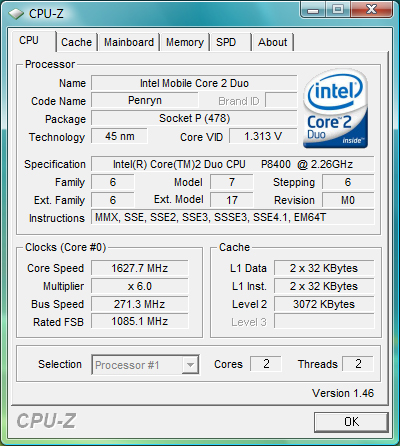
Task: Open the Processor #1 selection dropdown
Action: click(x=145, y=365)
